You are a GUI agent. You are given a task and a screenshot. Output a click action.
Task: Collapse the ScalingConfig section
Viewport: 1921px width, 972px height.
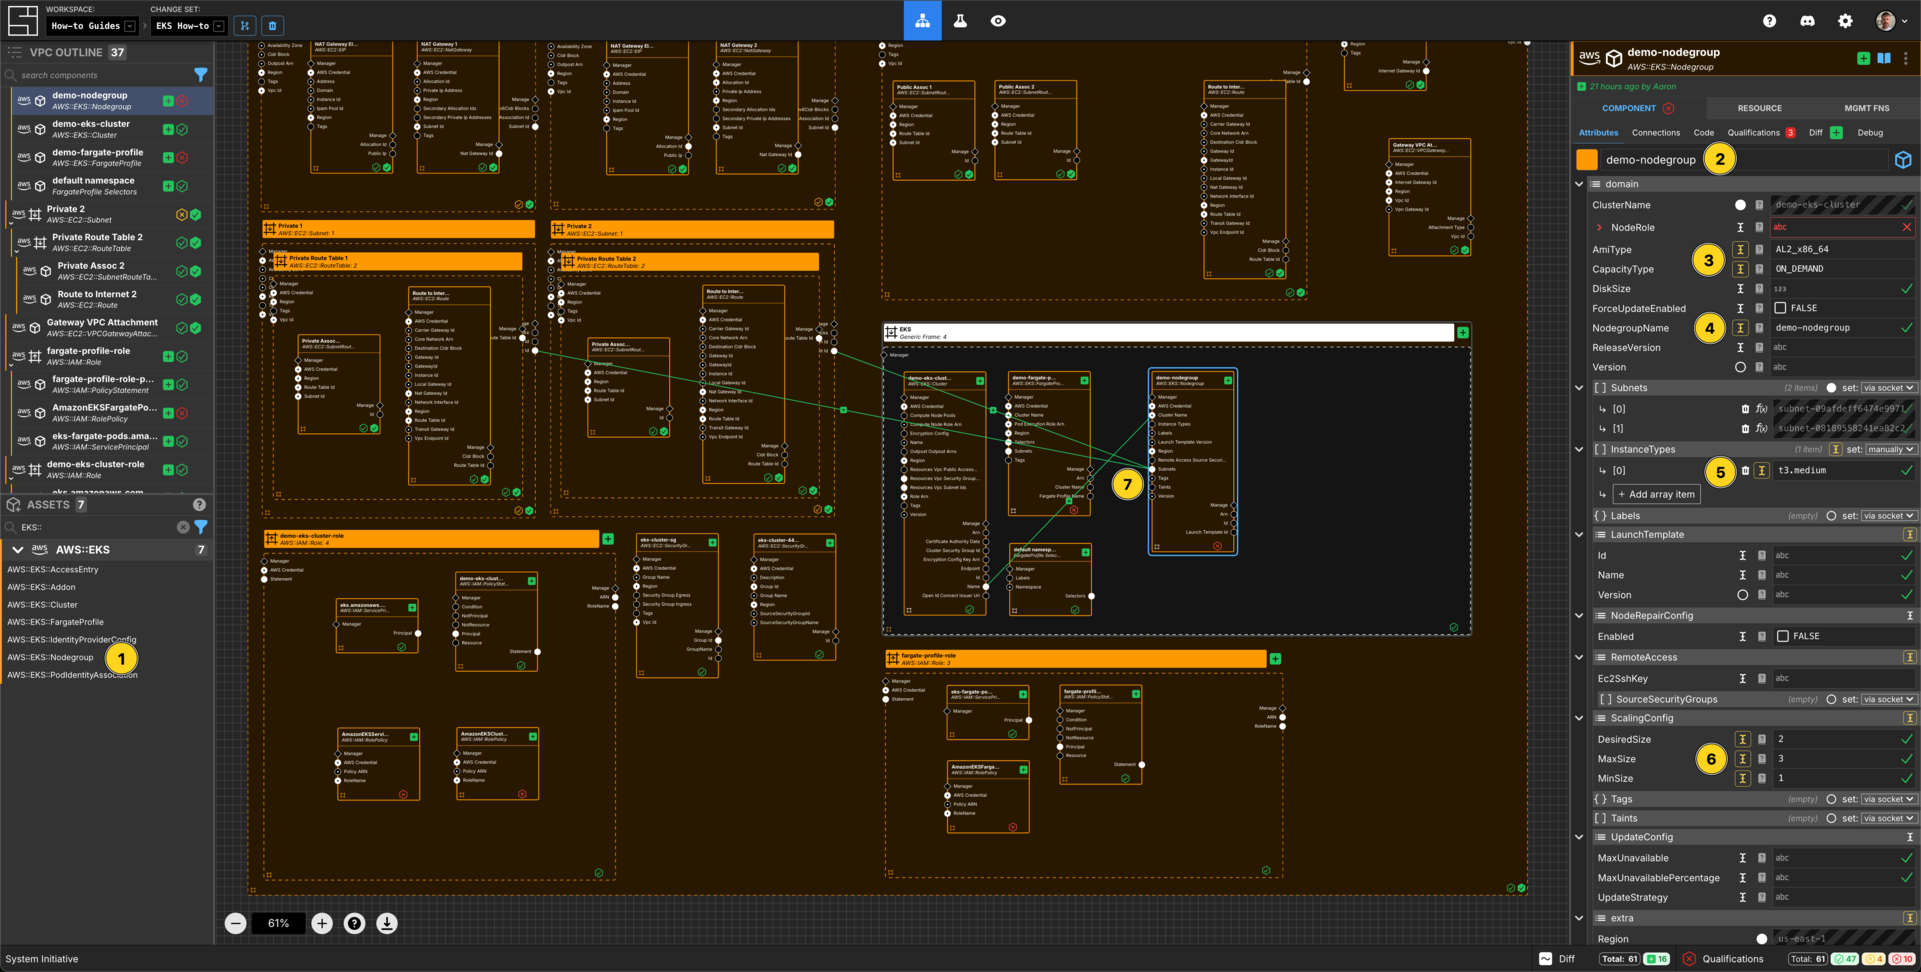1579,718
